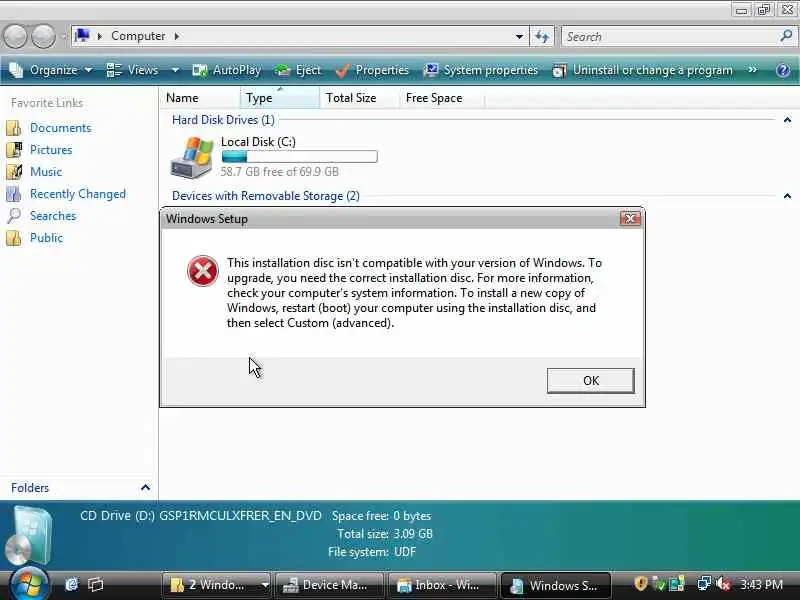Open Documents in Favorite Links
800x600 pixels.
(60, 128)
